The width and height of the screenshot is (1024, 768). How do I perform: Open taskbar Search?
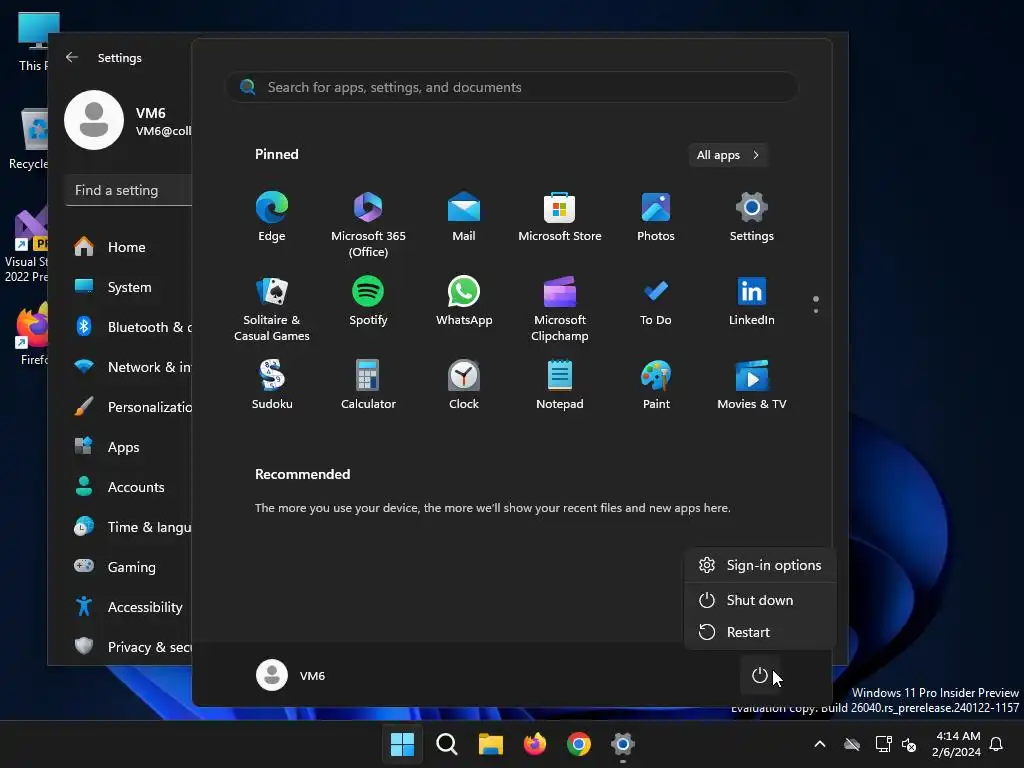pos(447,744)
